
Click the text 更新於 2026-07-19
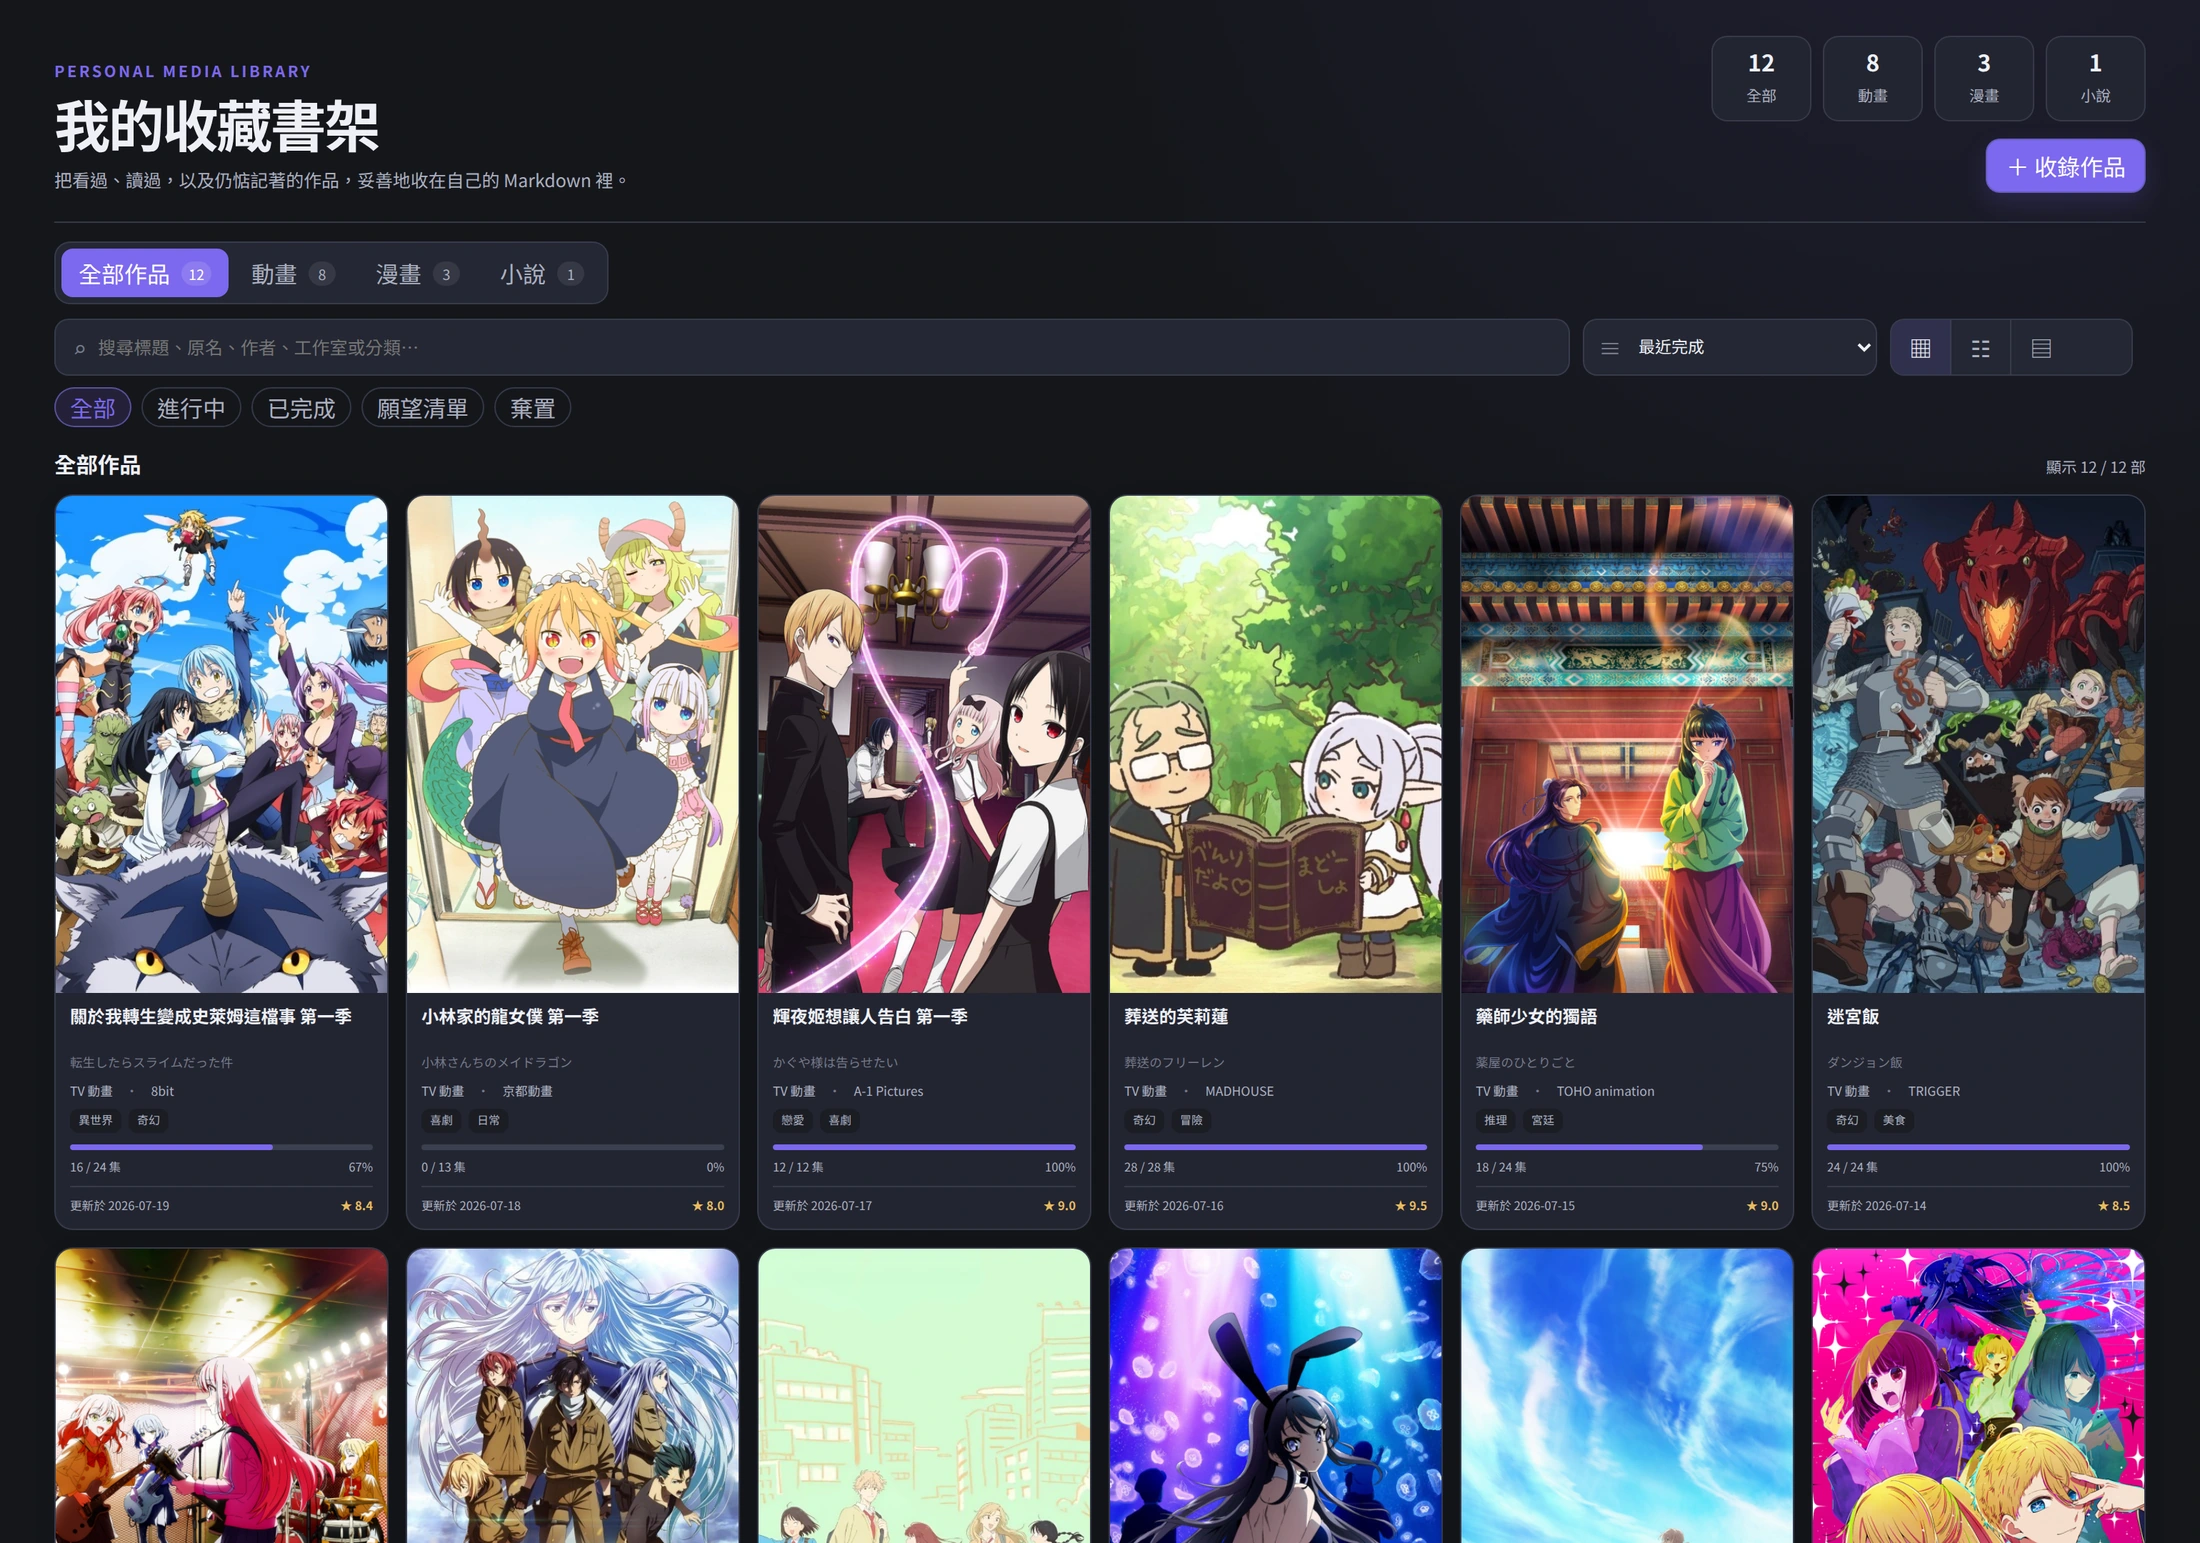coord(120,1205)
